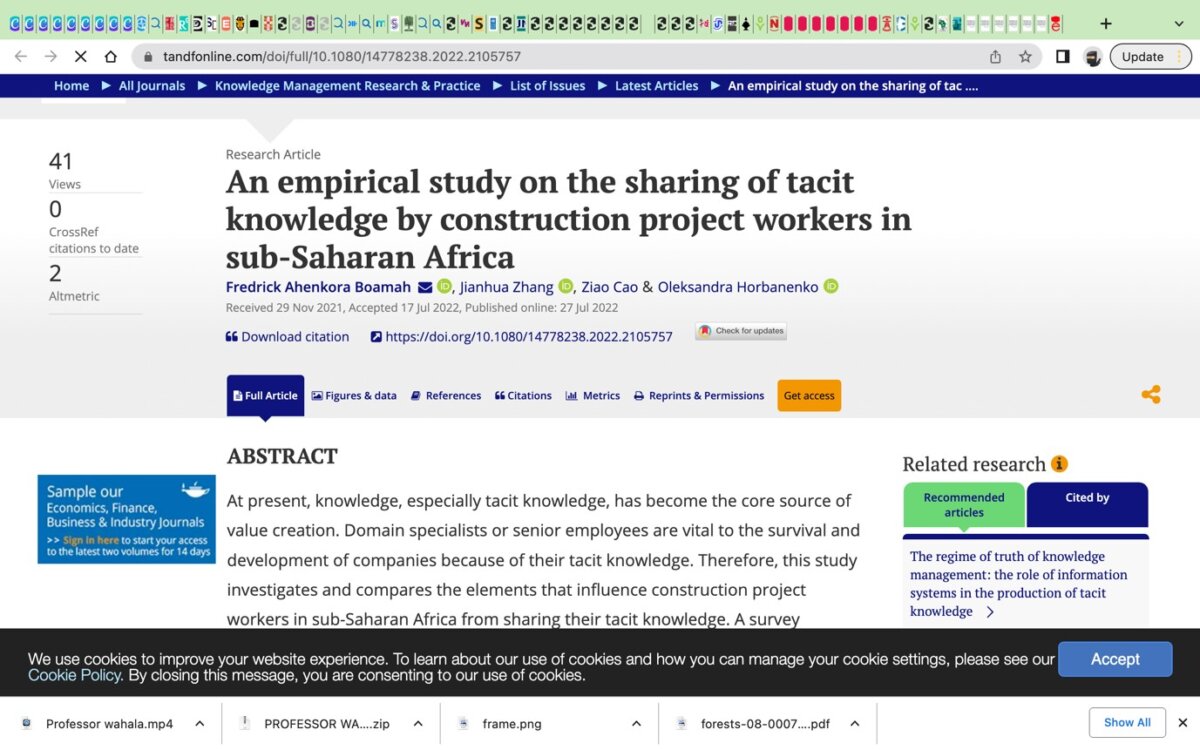The height and width of the screenshot is (750, 1200).
Task: Accept the cookie notice
Action: pos(1114,659)
